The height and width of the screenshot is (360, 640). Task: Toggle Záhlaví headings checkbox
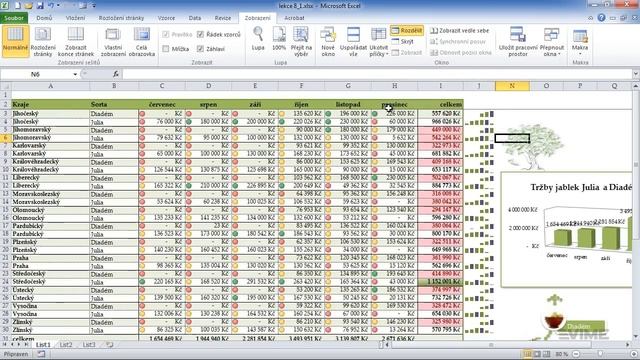[x=211, y=49]
